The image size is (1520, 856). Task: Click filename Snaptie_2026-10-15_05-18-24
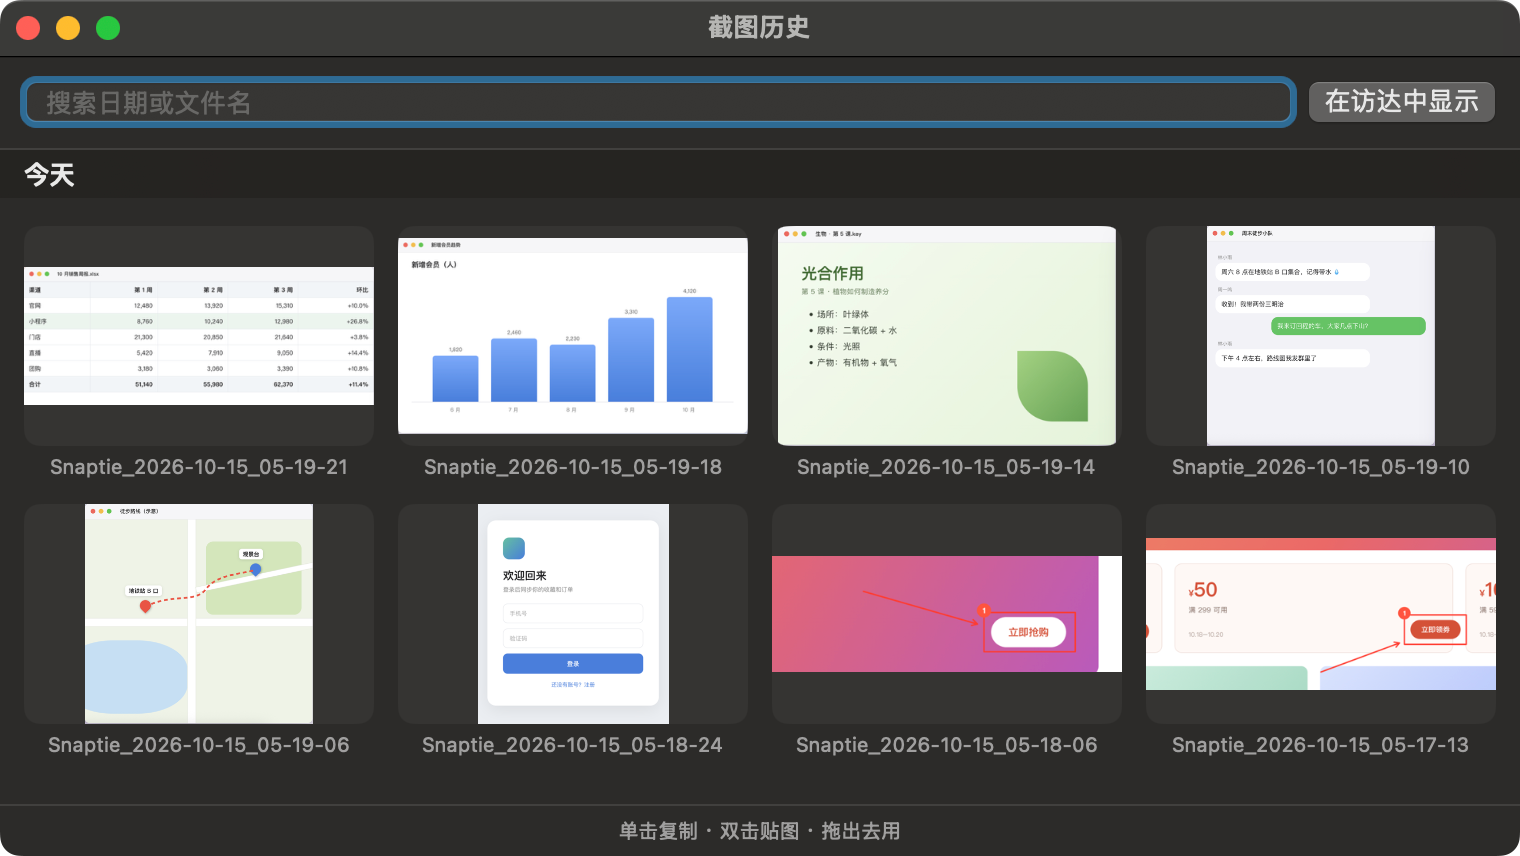(x=572, y=745)
